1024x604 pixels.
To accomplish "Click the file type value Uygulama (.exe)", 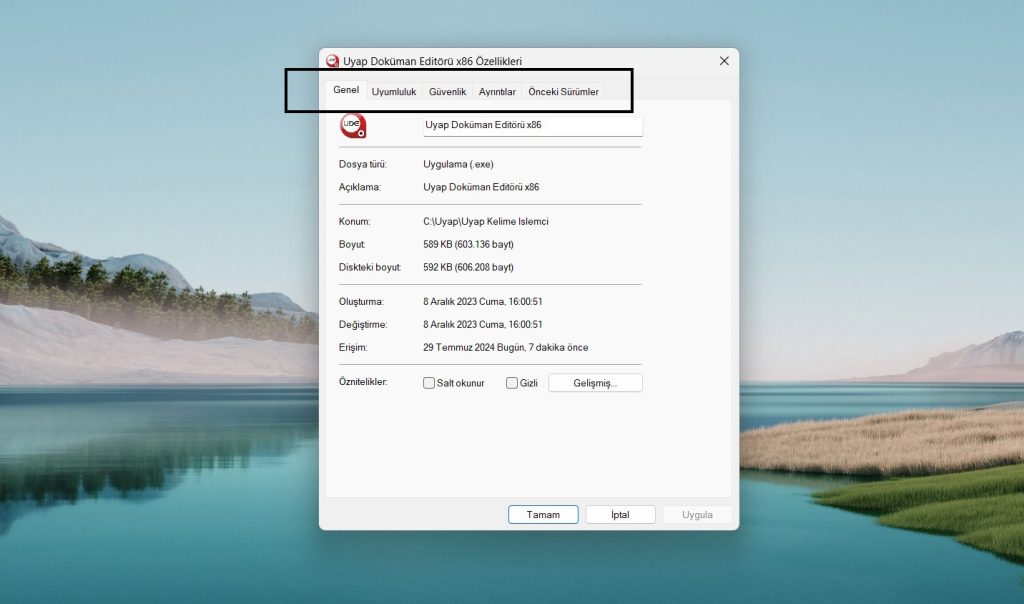I will pos(458,164).
